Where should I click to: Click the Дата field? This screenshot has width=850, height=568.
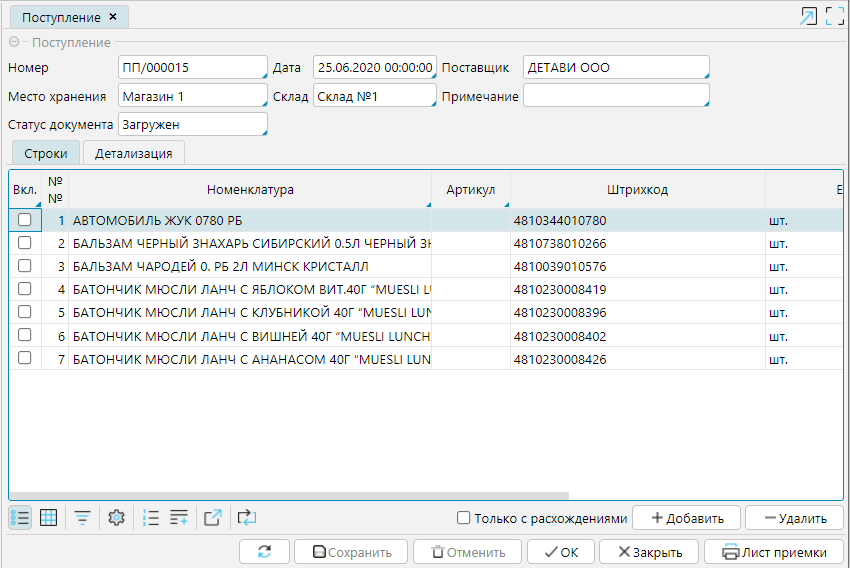pos(375,67)
